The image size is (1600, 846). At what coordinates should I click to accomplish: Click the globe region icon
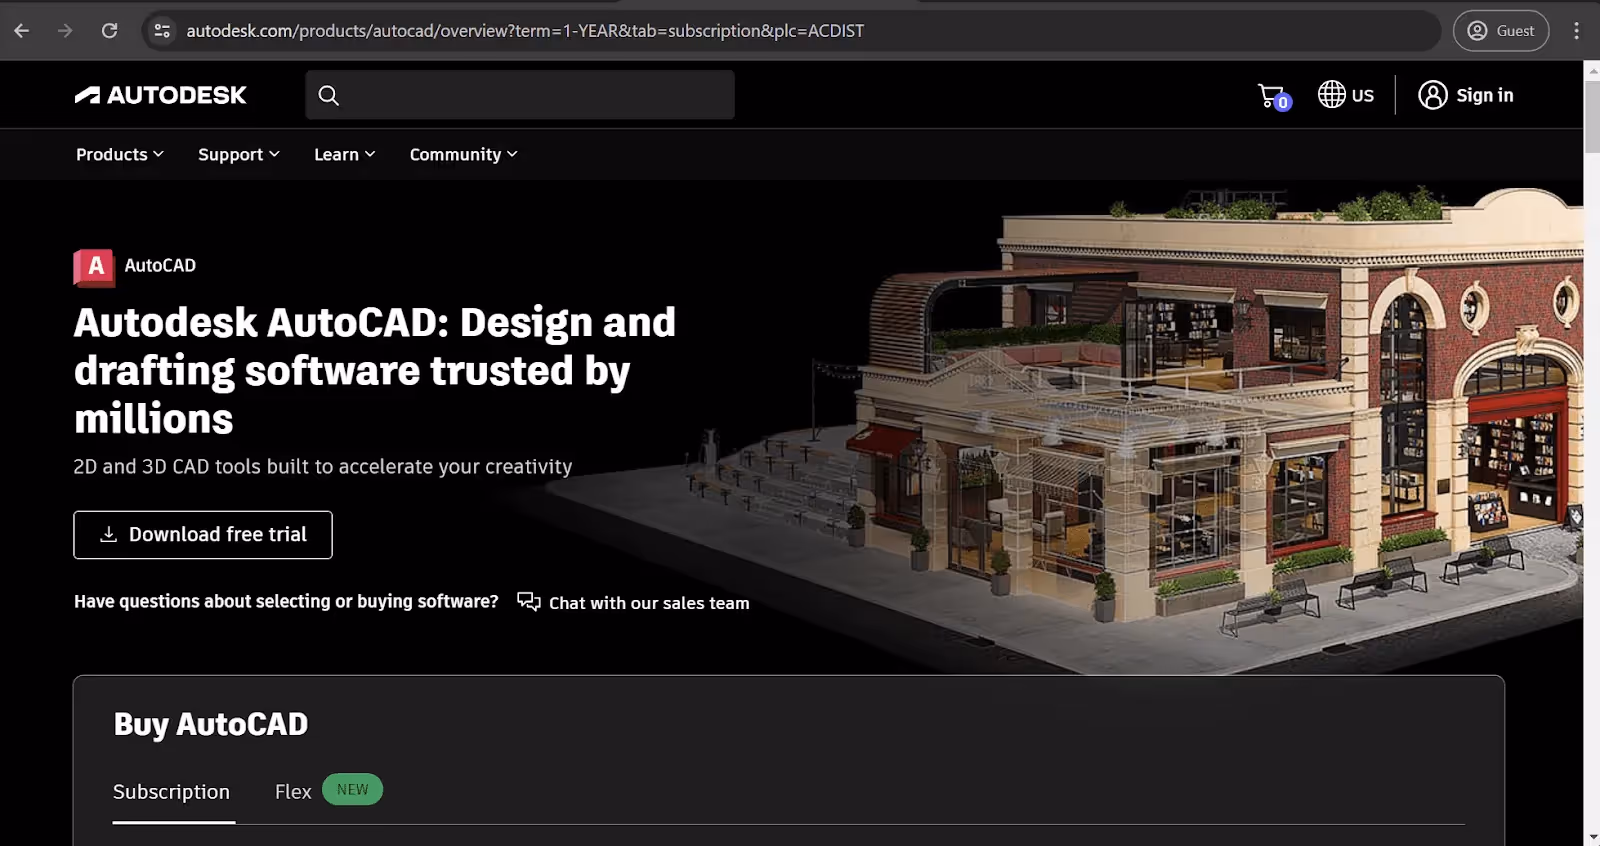[1331, 94]
